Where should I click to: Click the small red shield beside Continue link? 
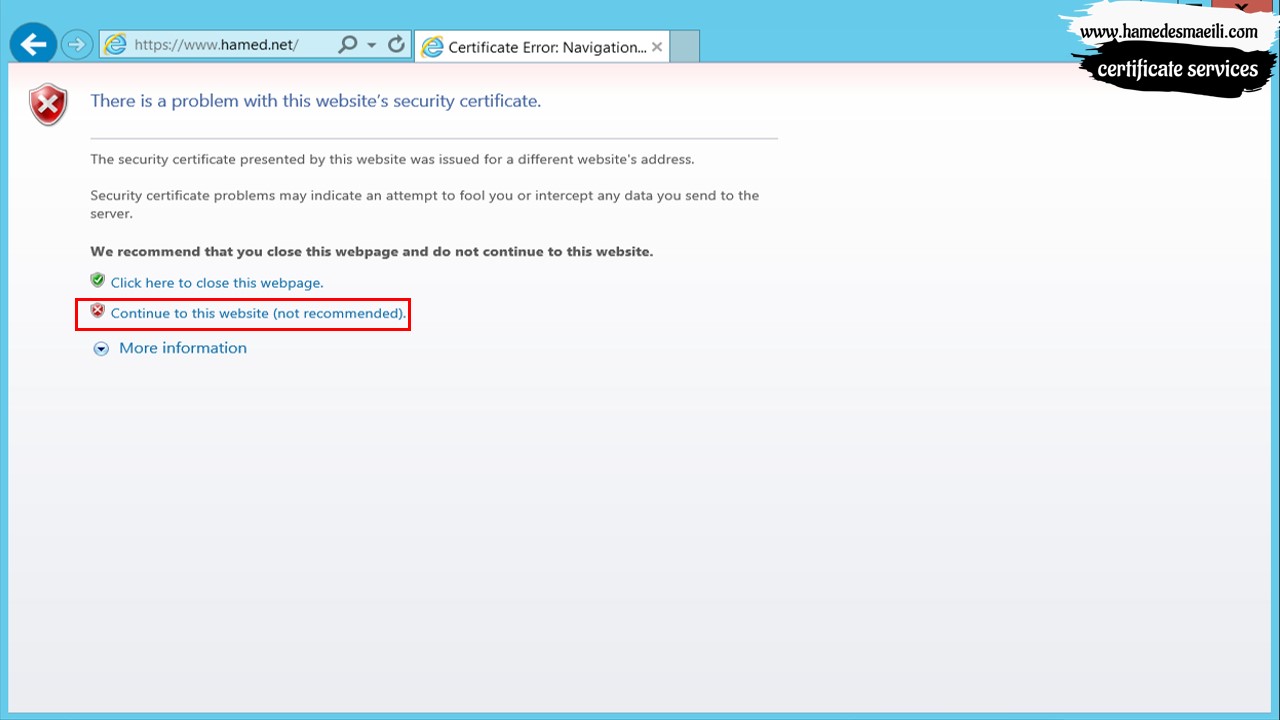97,311
